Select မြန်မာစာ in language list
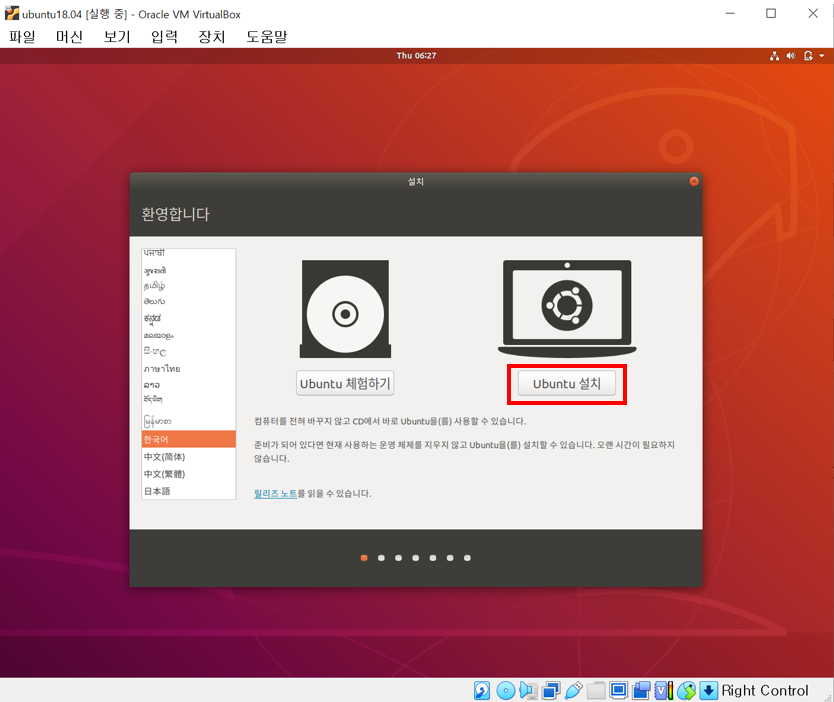834x702 pixels. tap(189, 421)
